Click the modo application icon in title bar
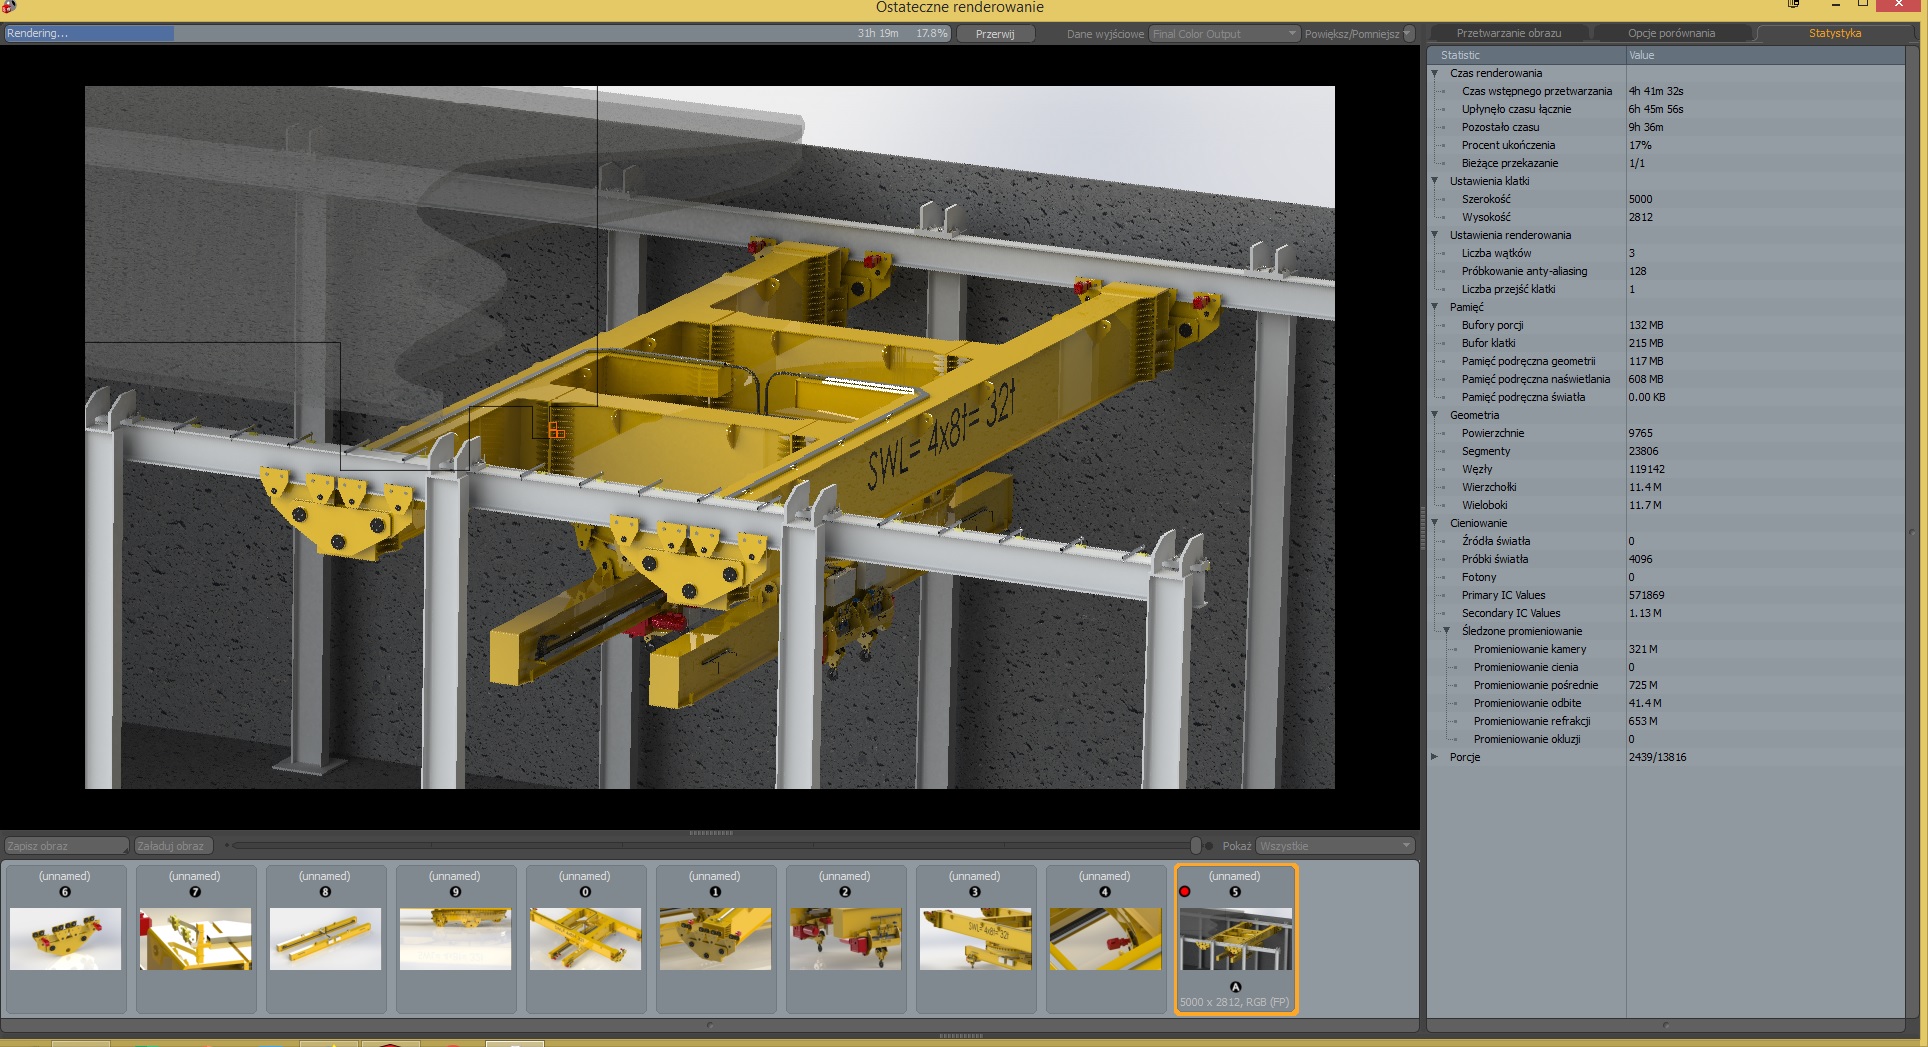Viewport: 1928px width, 1047px height. pyautogui.click(x=9, y=7)
